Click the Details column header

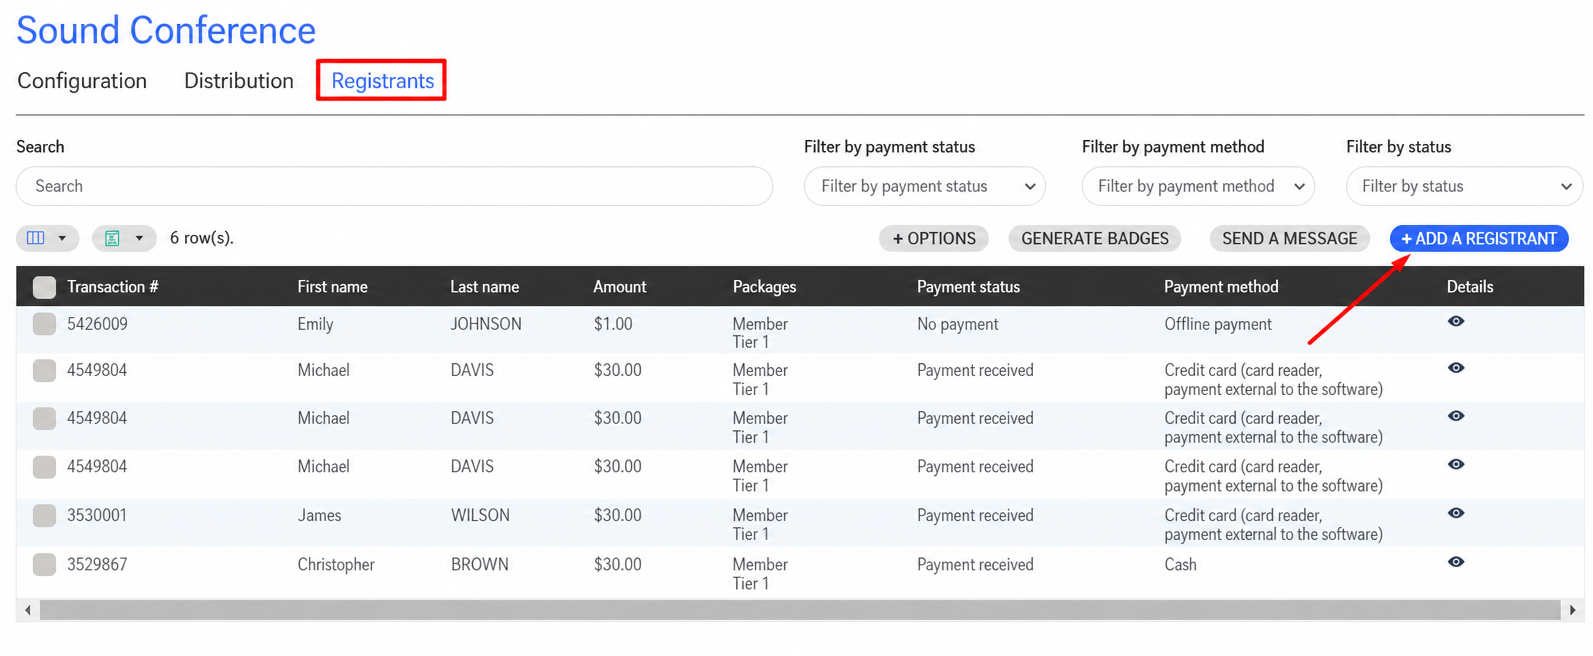(x=1470, y=287)
